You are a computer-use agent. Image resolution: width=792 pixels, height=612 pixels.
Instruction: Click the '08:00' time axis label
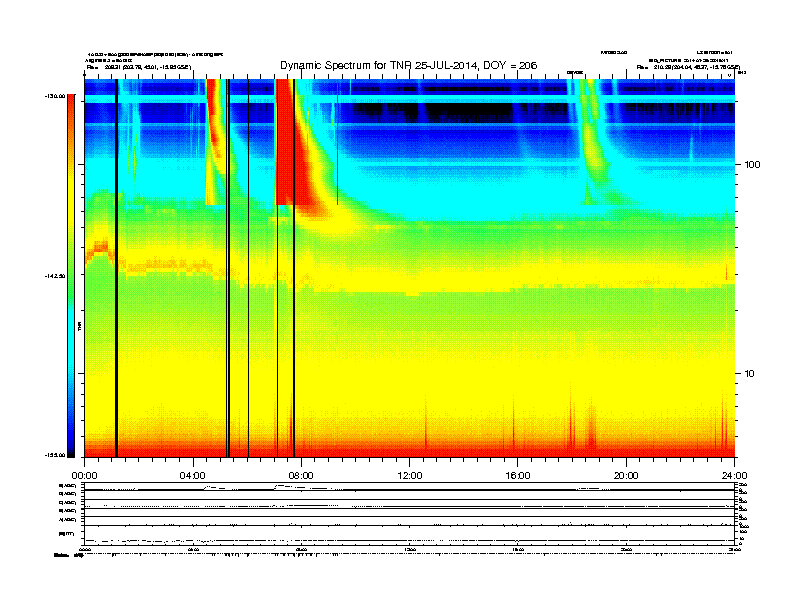pos(301,476)
